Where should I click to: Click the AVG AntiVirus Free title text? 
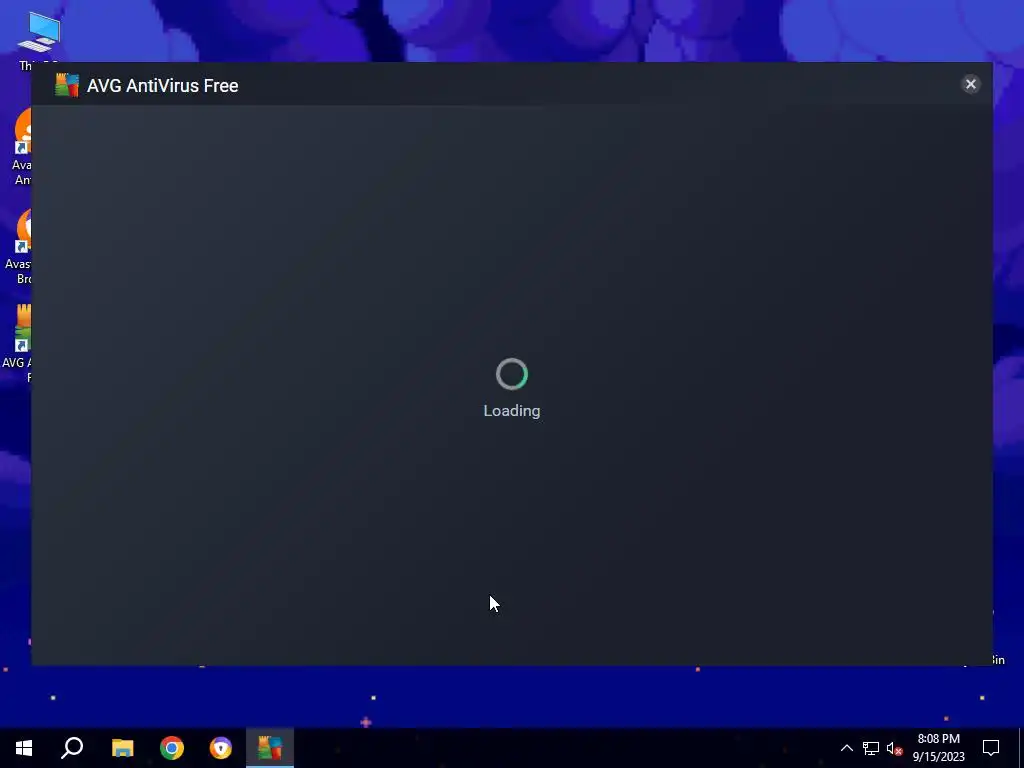(163, 86)
